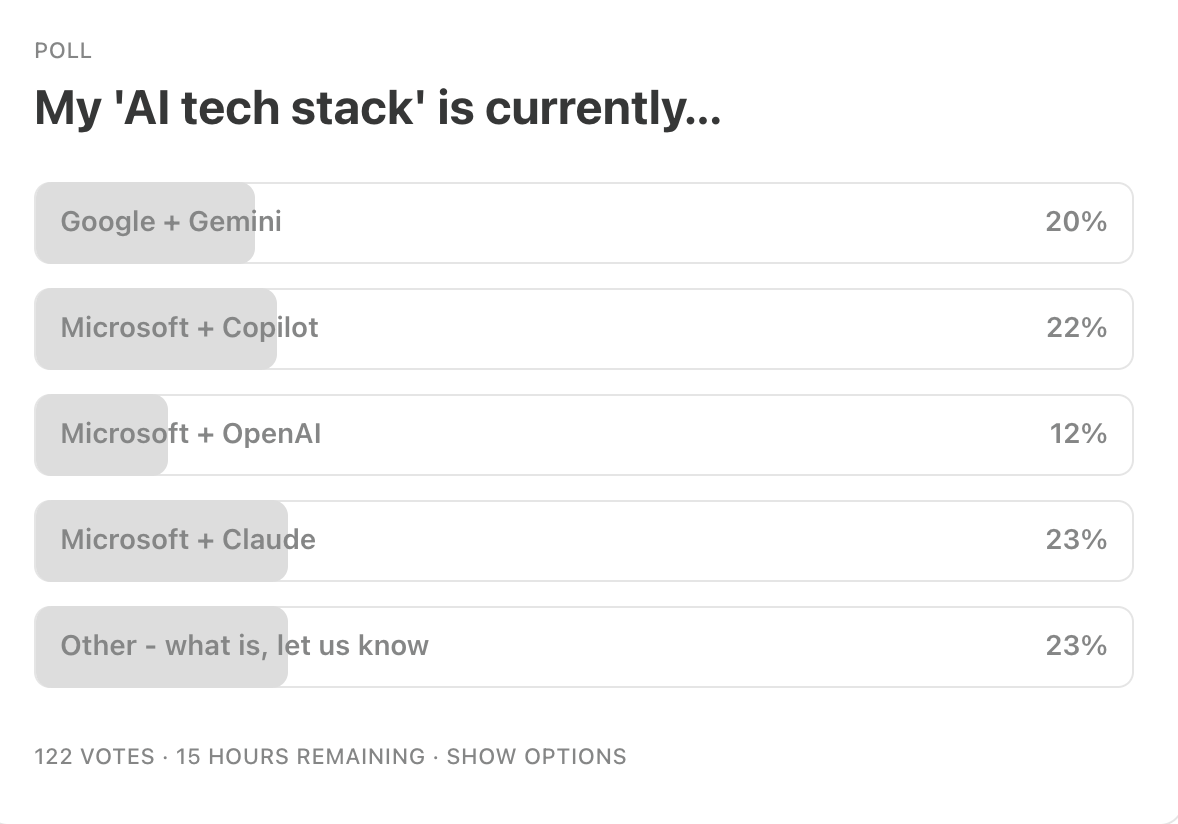Click the gray progress bar of Google + Gemini
The width and height of the screenshot is (1178, 824).
click(x=145, y=223)
